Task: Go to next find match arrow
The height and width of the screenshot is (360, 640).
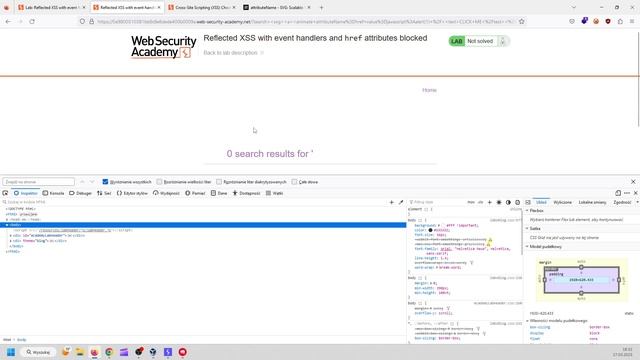Action: (x=92, y=182)
